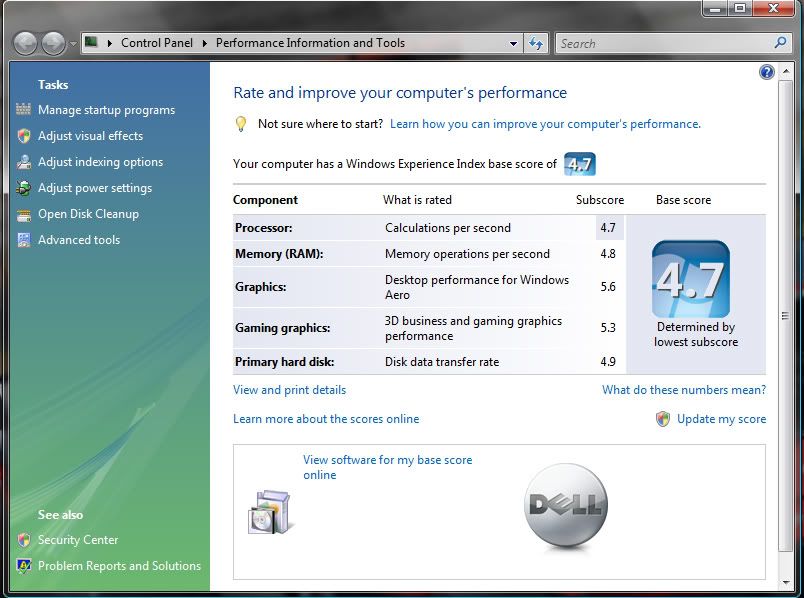The image size is (804, 598).
Task: Open Learn more about the scores online
Action: tap(326, 419)
